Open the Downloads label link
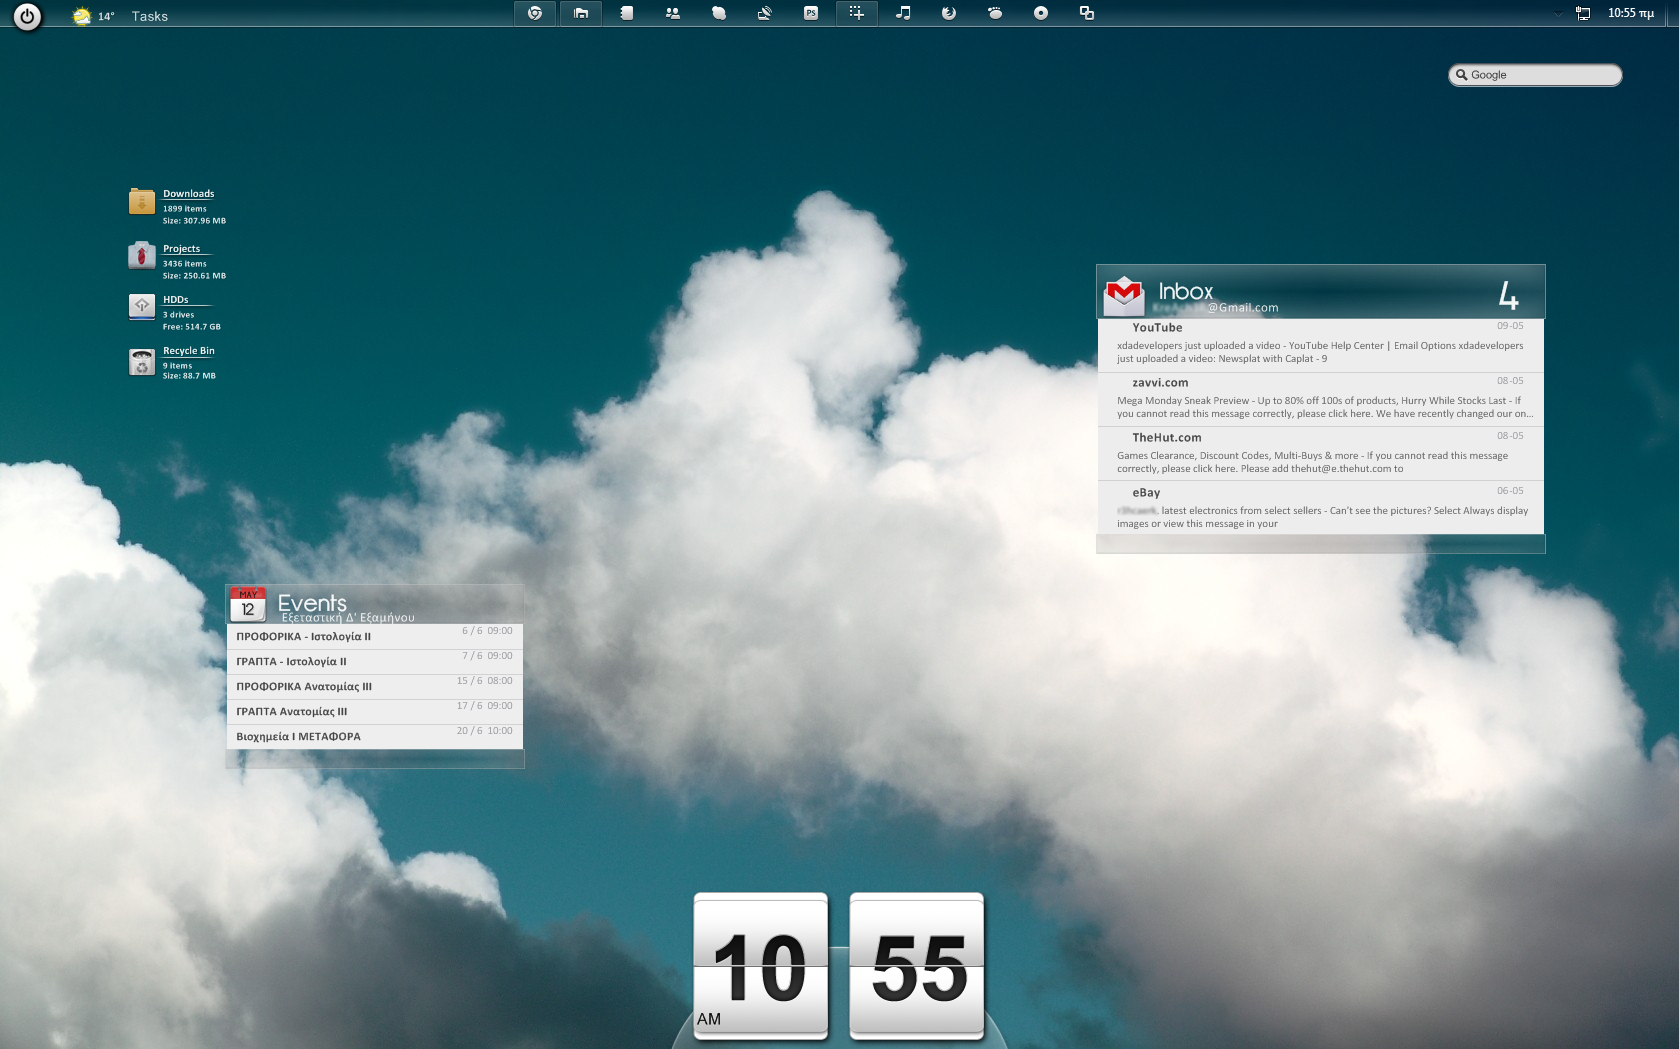The image size is (1679, 1049). (189, 194)
